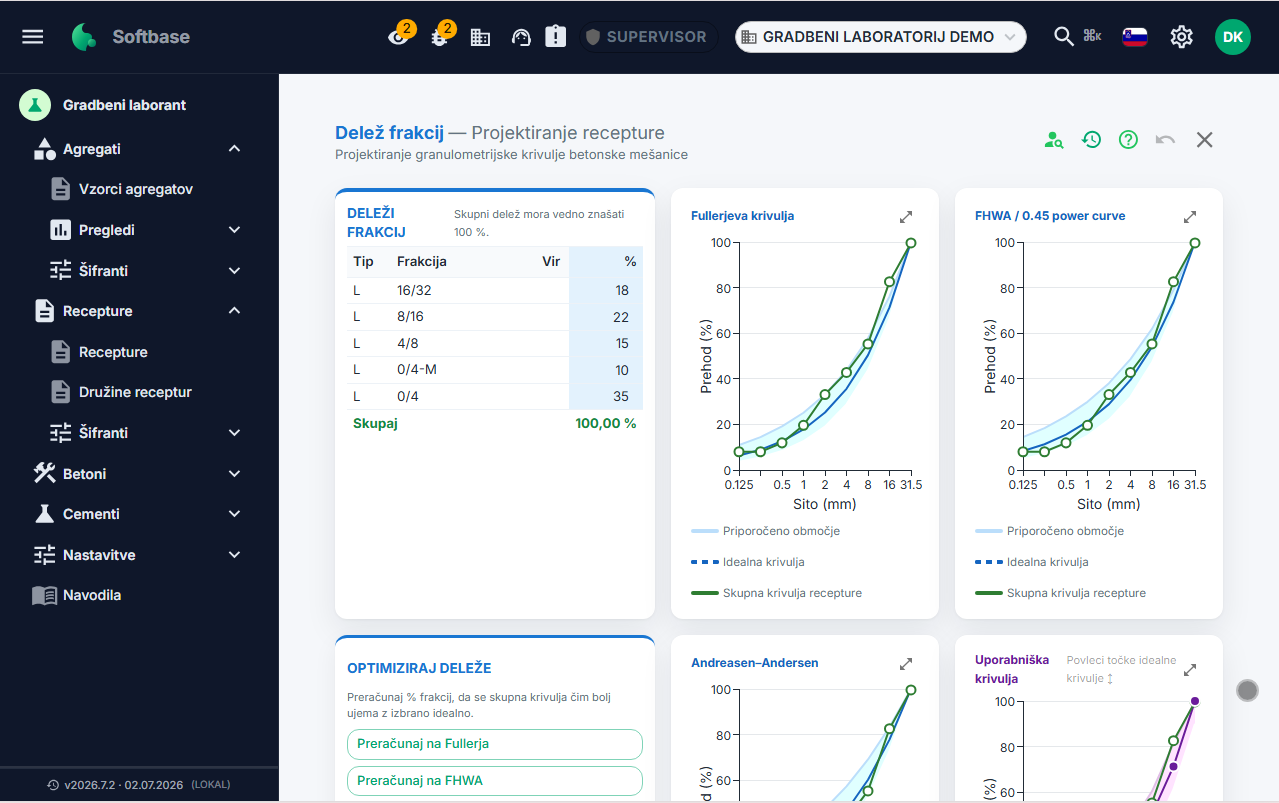
Task: Click the building company icon in top bar
Action: (x=480, y=37)
